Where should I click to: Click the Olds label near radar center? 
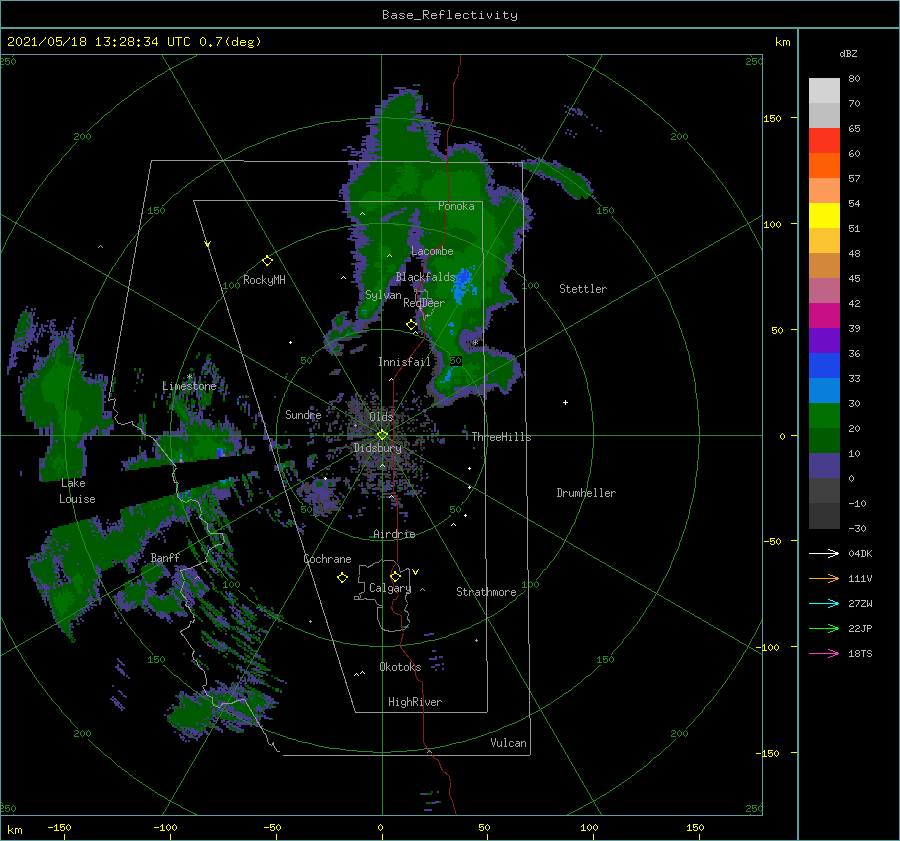(381, 417)
